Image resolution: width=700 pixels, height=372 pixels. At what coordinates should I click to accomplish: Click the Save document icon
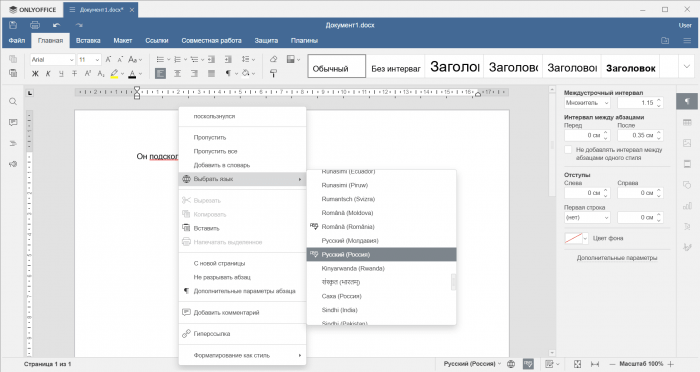point(13,25)
